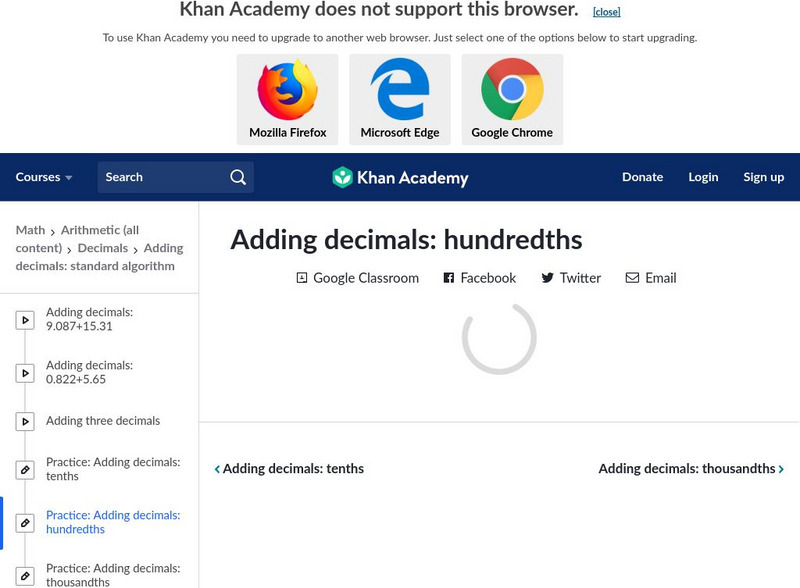Open the Courses dropdown menu

44,177
